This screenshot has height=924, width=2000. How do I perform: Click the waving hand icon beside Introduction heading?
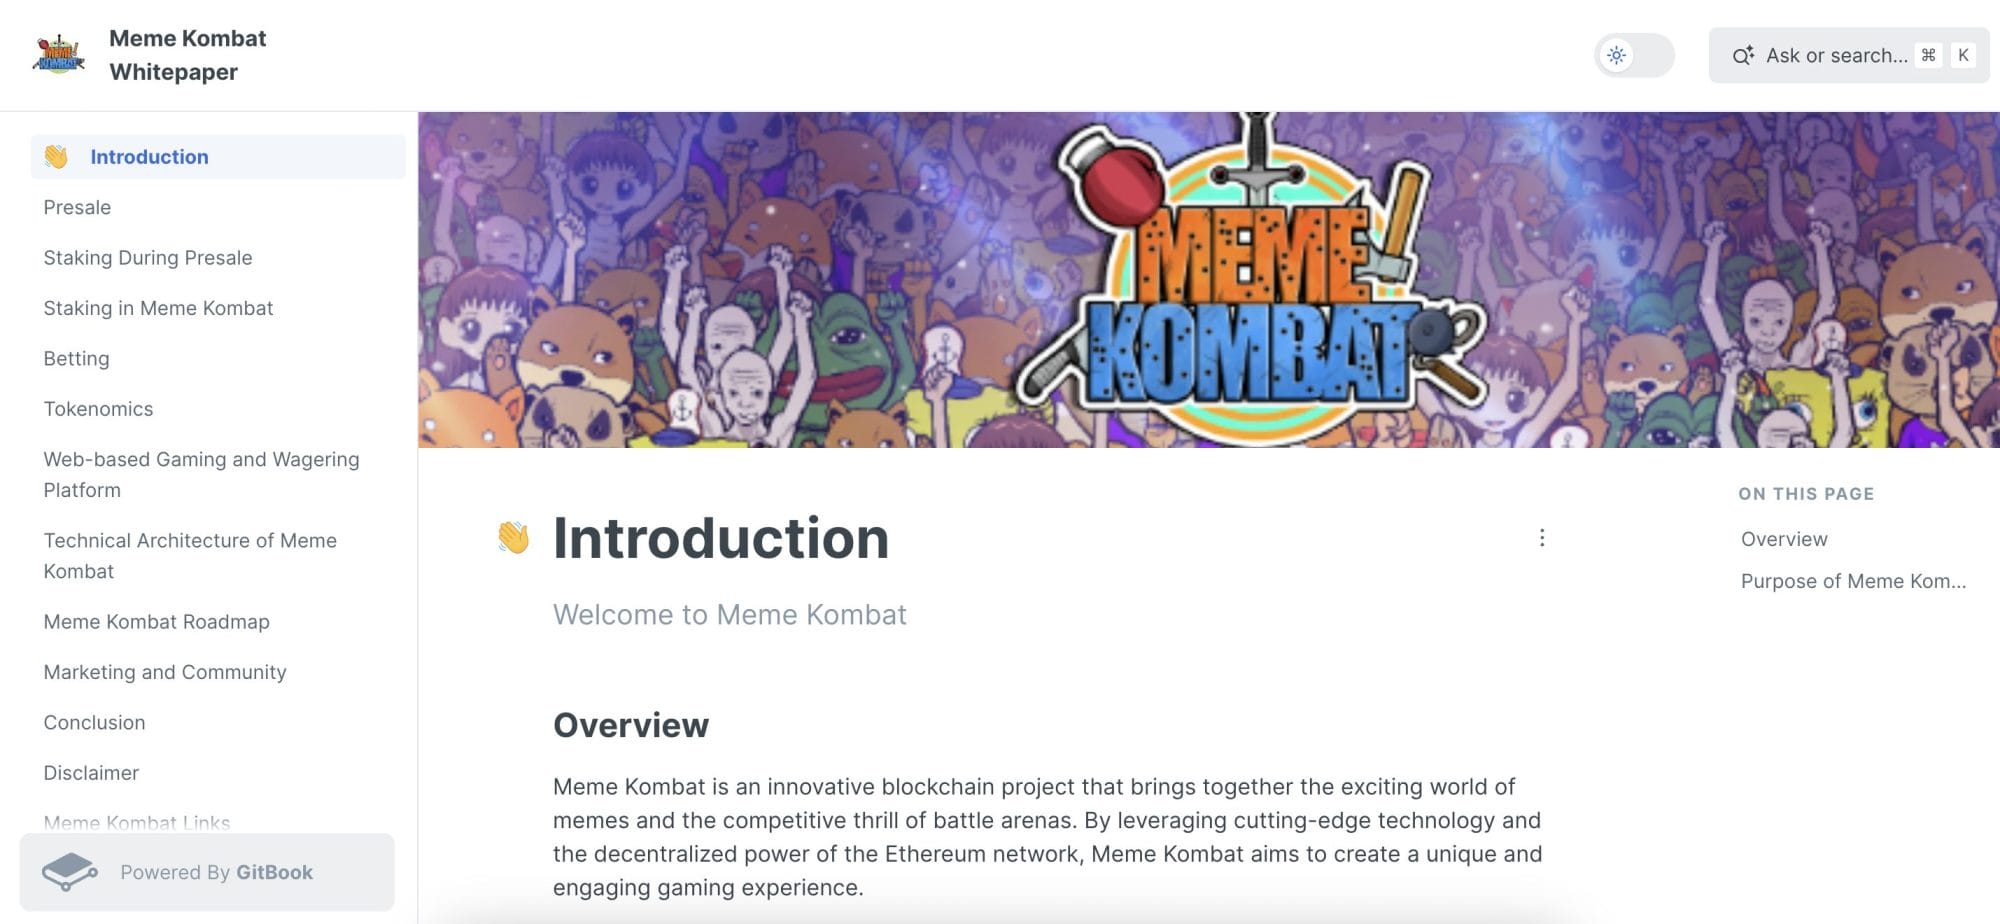point(514,538)
